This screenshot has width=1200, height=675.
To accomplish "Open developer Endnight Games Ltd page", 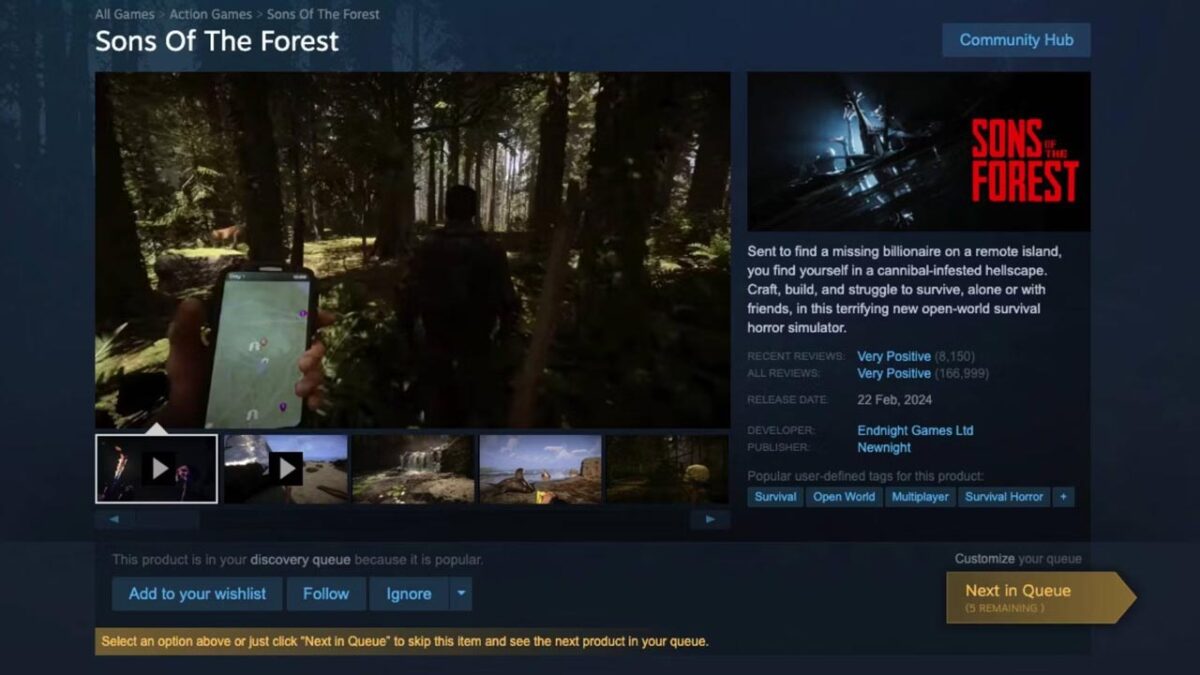I will 915,431.
